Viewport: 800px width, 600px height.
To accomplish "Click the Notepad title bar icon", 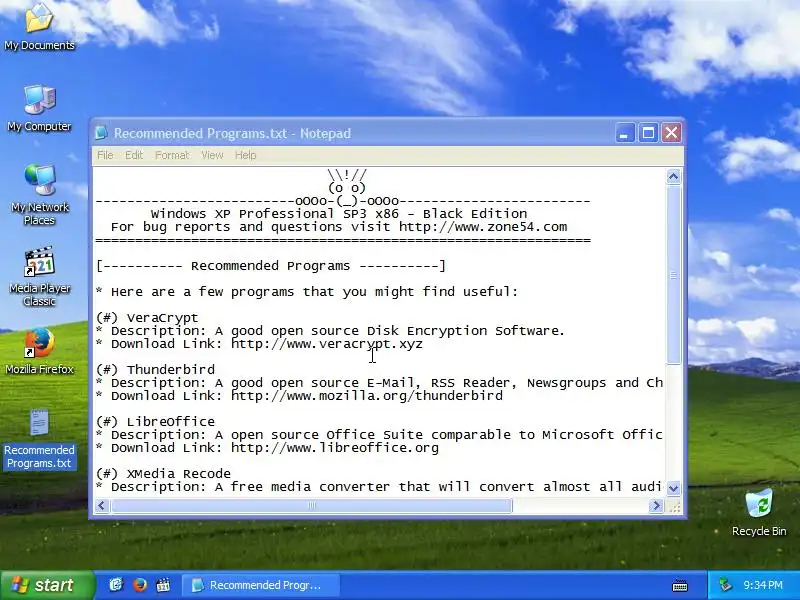I will point(101,133).
